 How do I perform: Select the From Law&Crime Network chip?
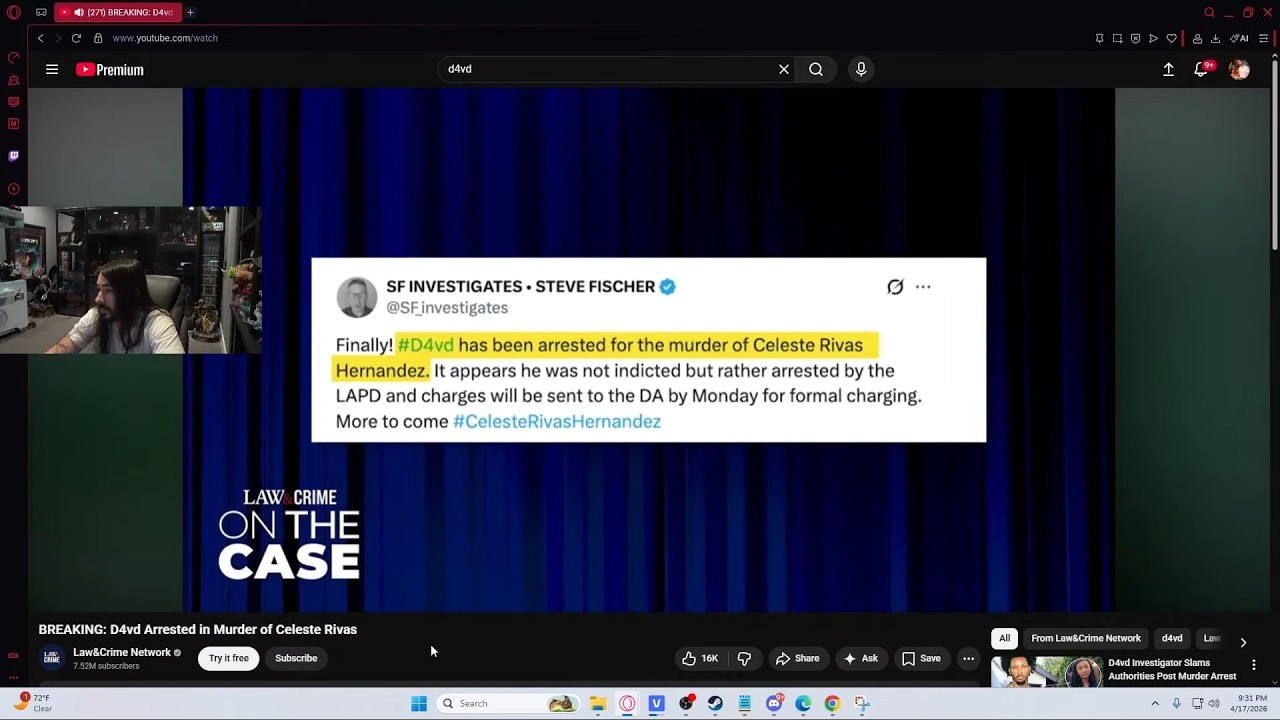1086,638
